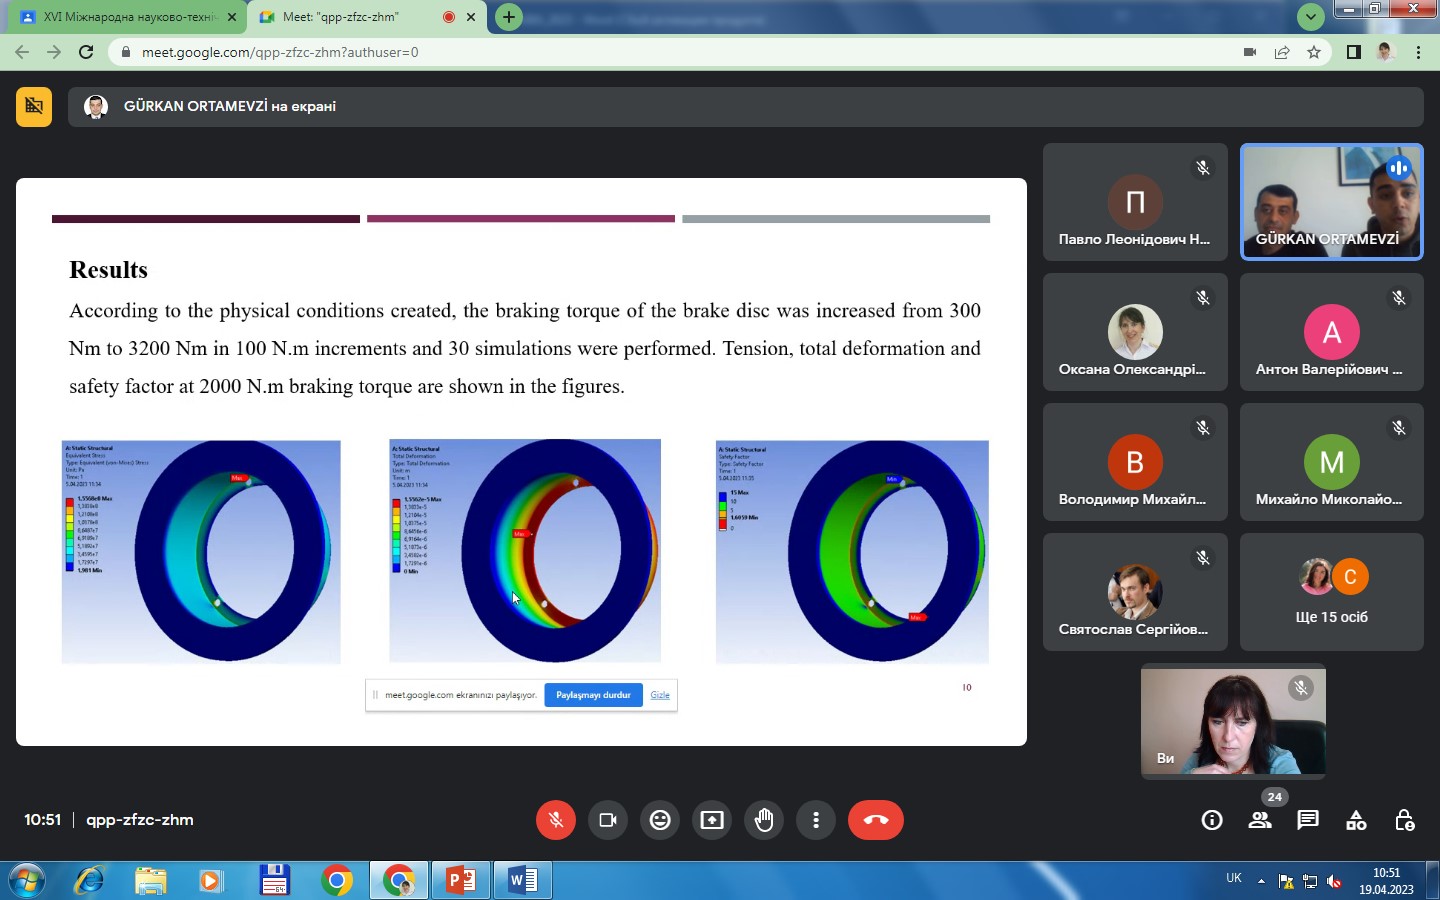The width and height of the screenshot is (1440, 900).
Task: Toggle the camera on or off
Action: coord(608,820)
